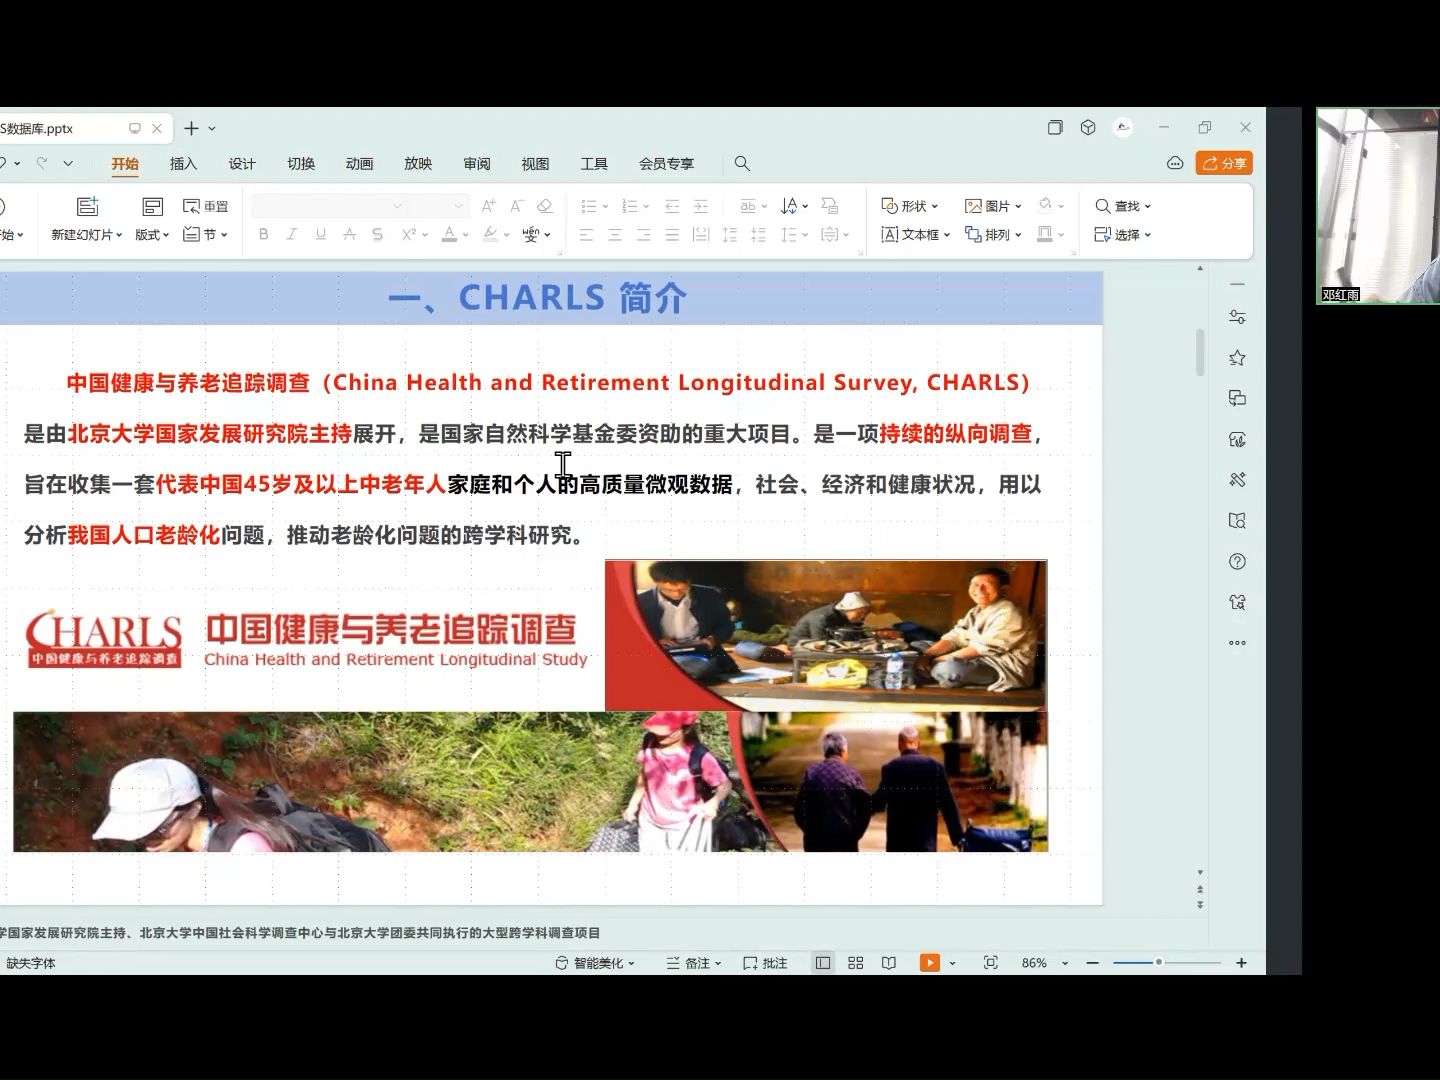Screen dimensions: 1440x1080
Task: Select the 动画 animation tab
Action: (x=359, y=164)
